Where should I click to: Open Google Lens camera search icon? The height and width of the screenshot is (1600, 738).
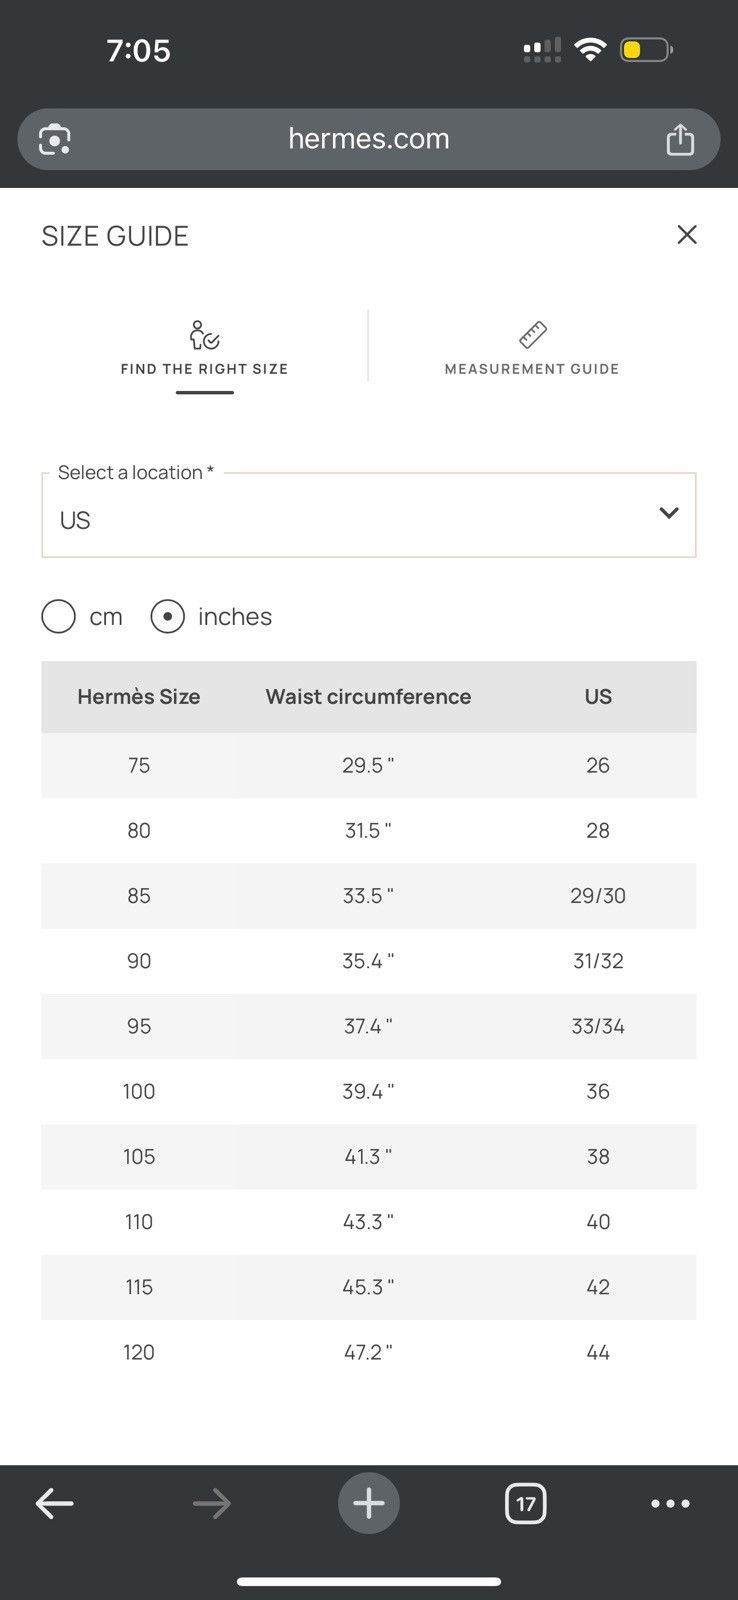(x=55, y=139)
